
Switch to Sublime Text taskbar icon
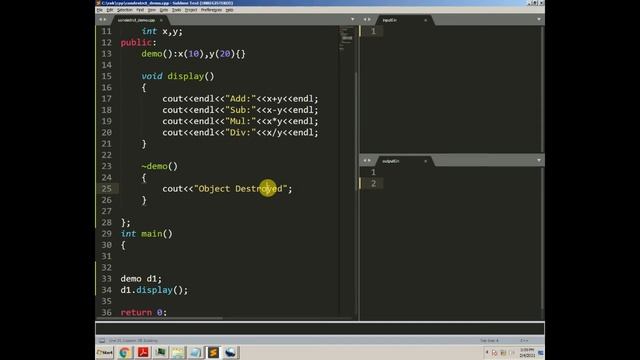click(213, 353)
